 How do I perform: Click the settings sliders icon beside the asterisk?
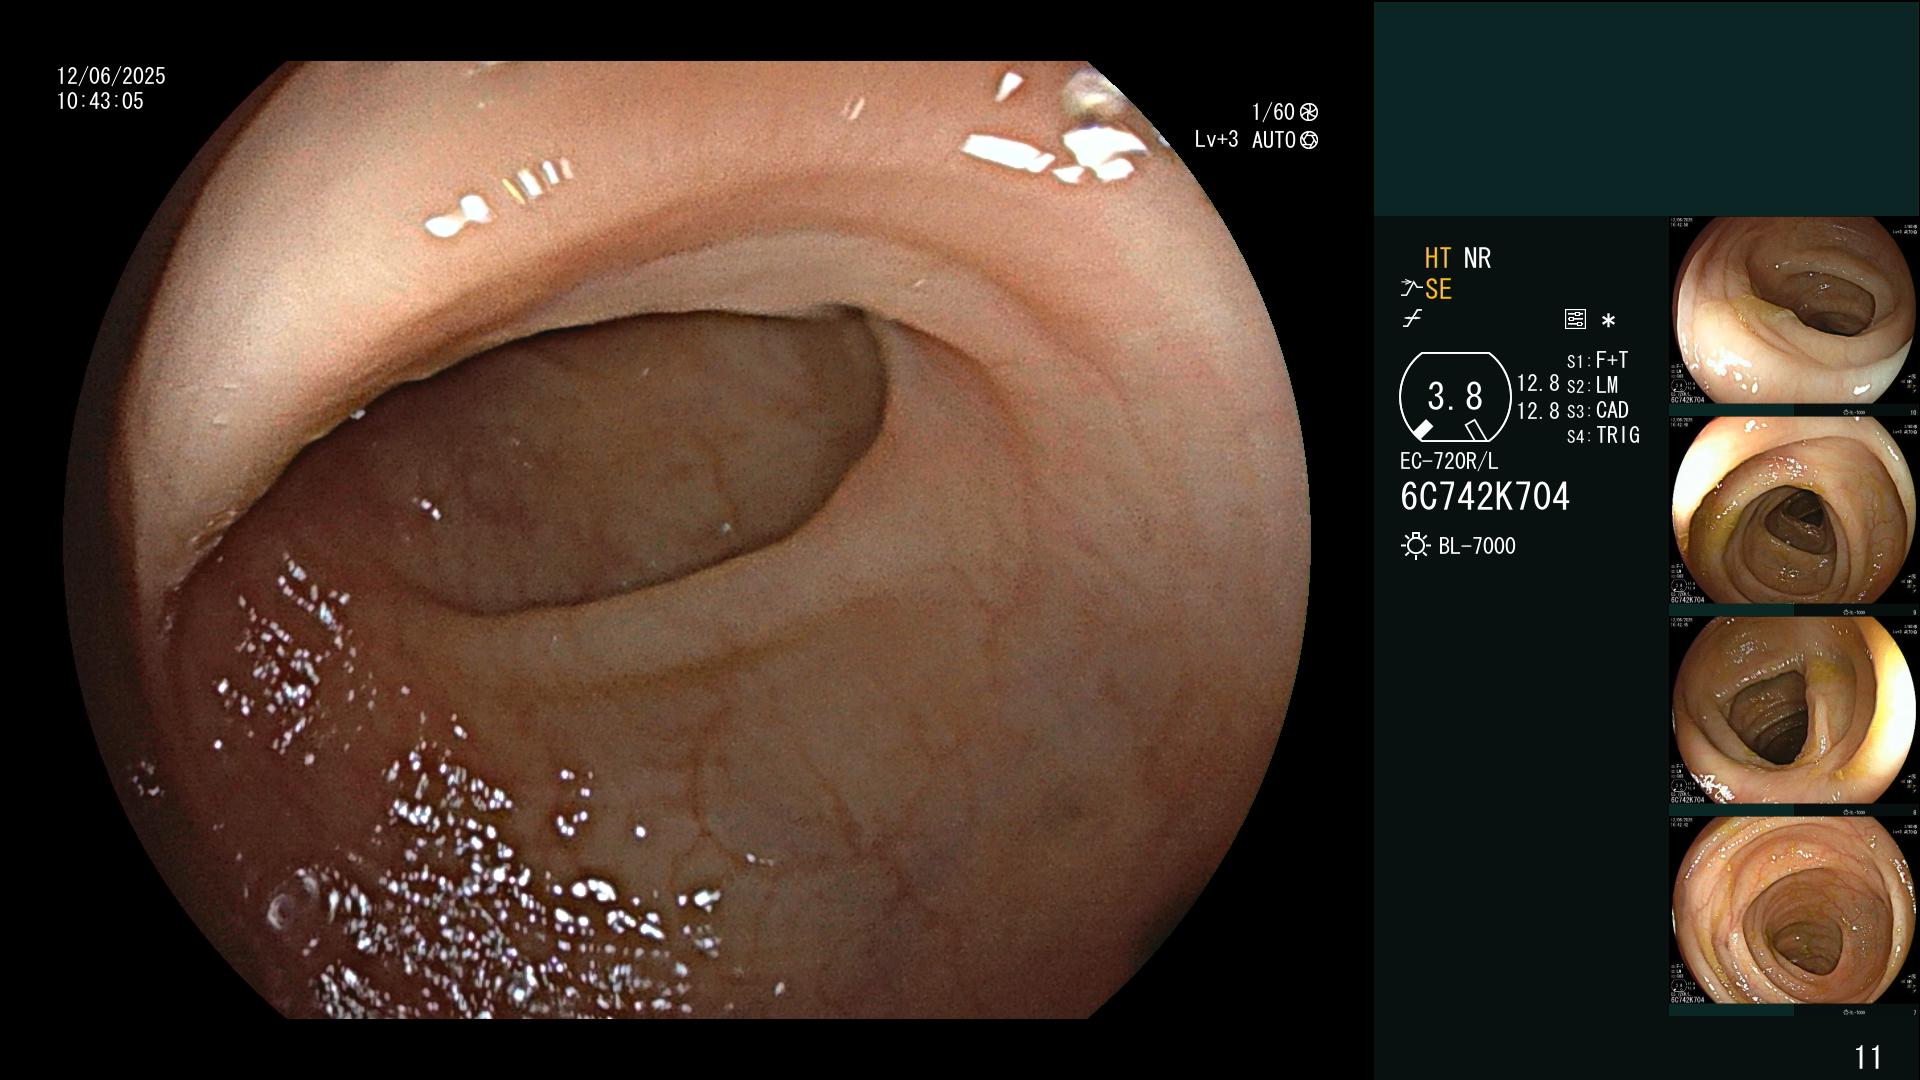point(1575,320)
